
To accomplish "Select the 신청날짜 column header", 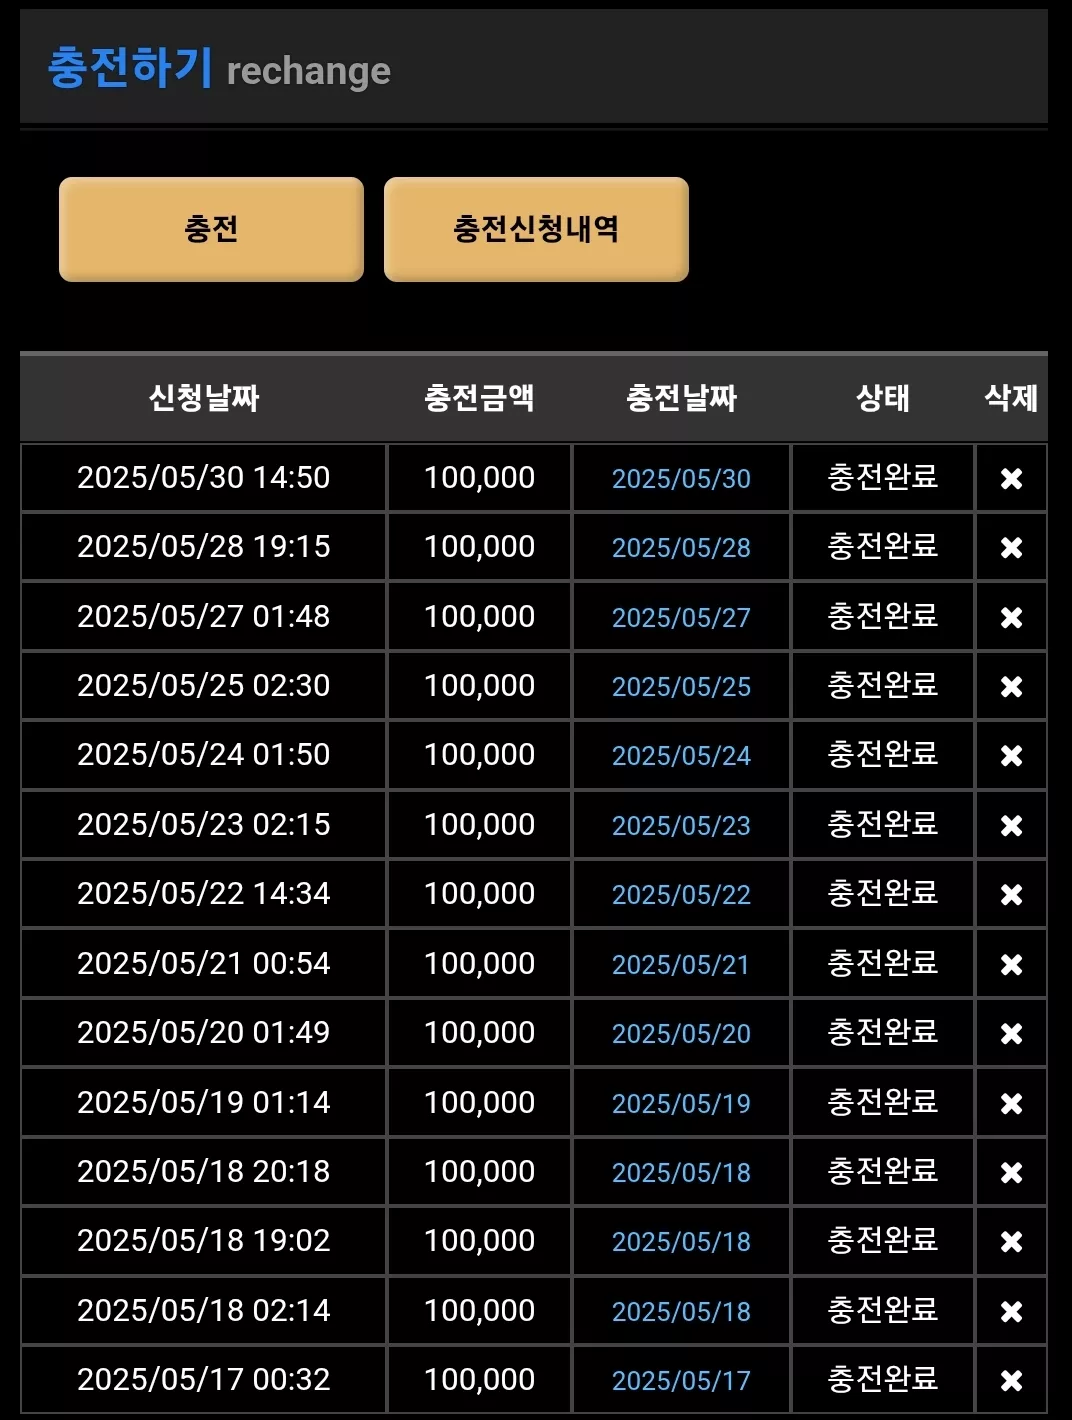I will tap(204, 398).
